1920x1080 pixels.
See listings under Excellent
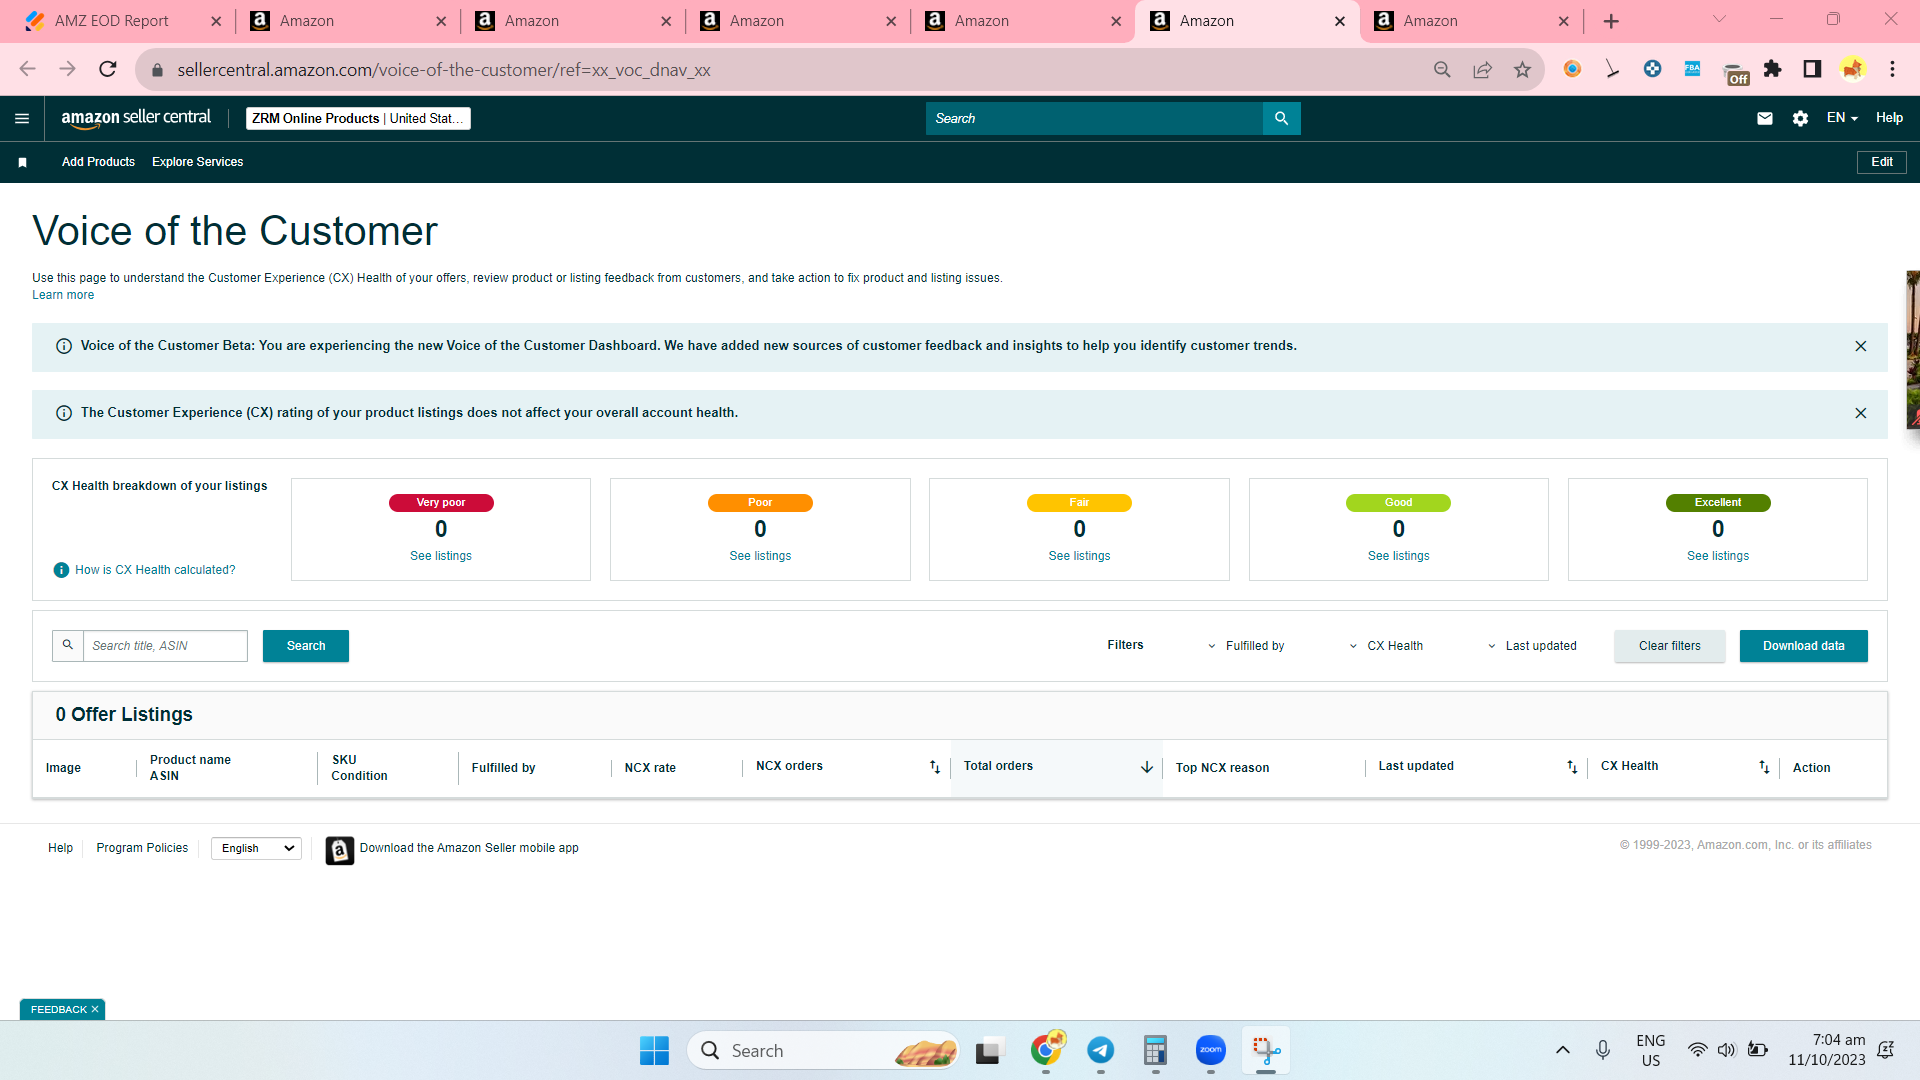[1718, 556]
